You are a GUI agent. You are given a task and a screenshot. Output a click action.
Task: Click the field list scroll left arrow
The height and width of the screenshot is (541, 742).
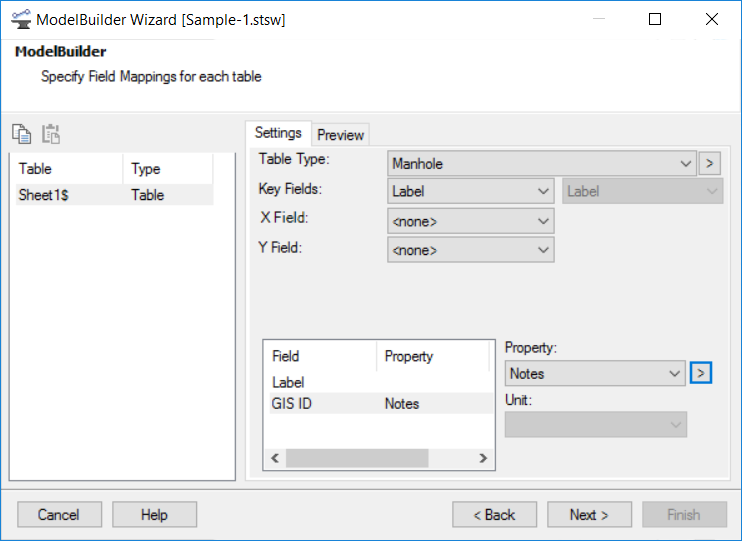[275, 458]
